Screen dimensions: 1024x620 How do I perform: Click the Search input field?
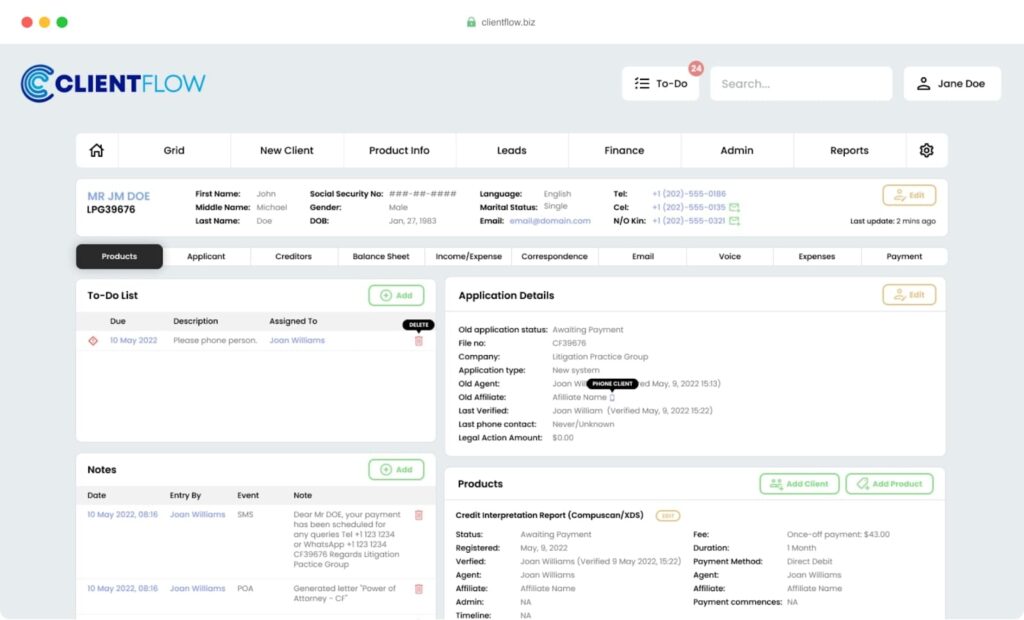pos(801,84)
